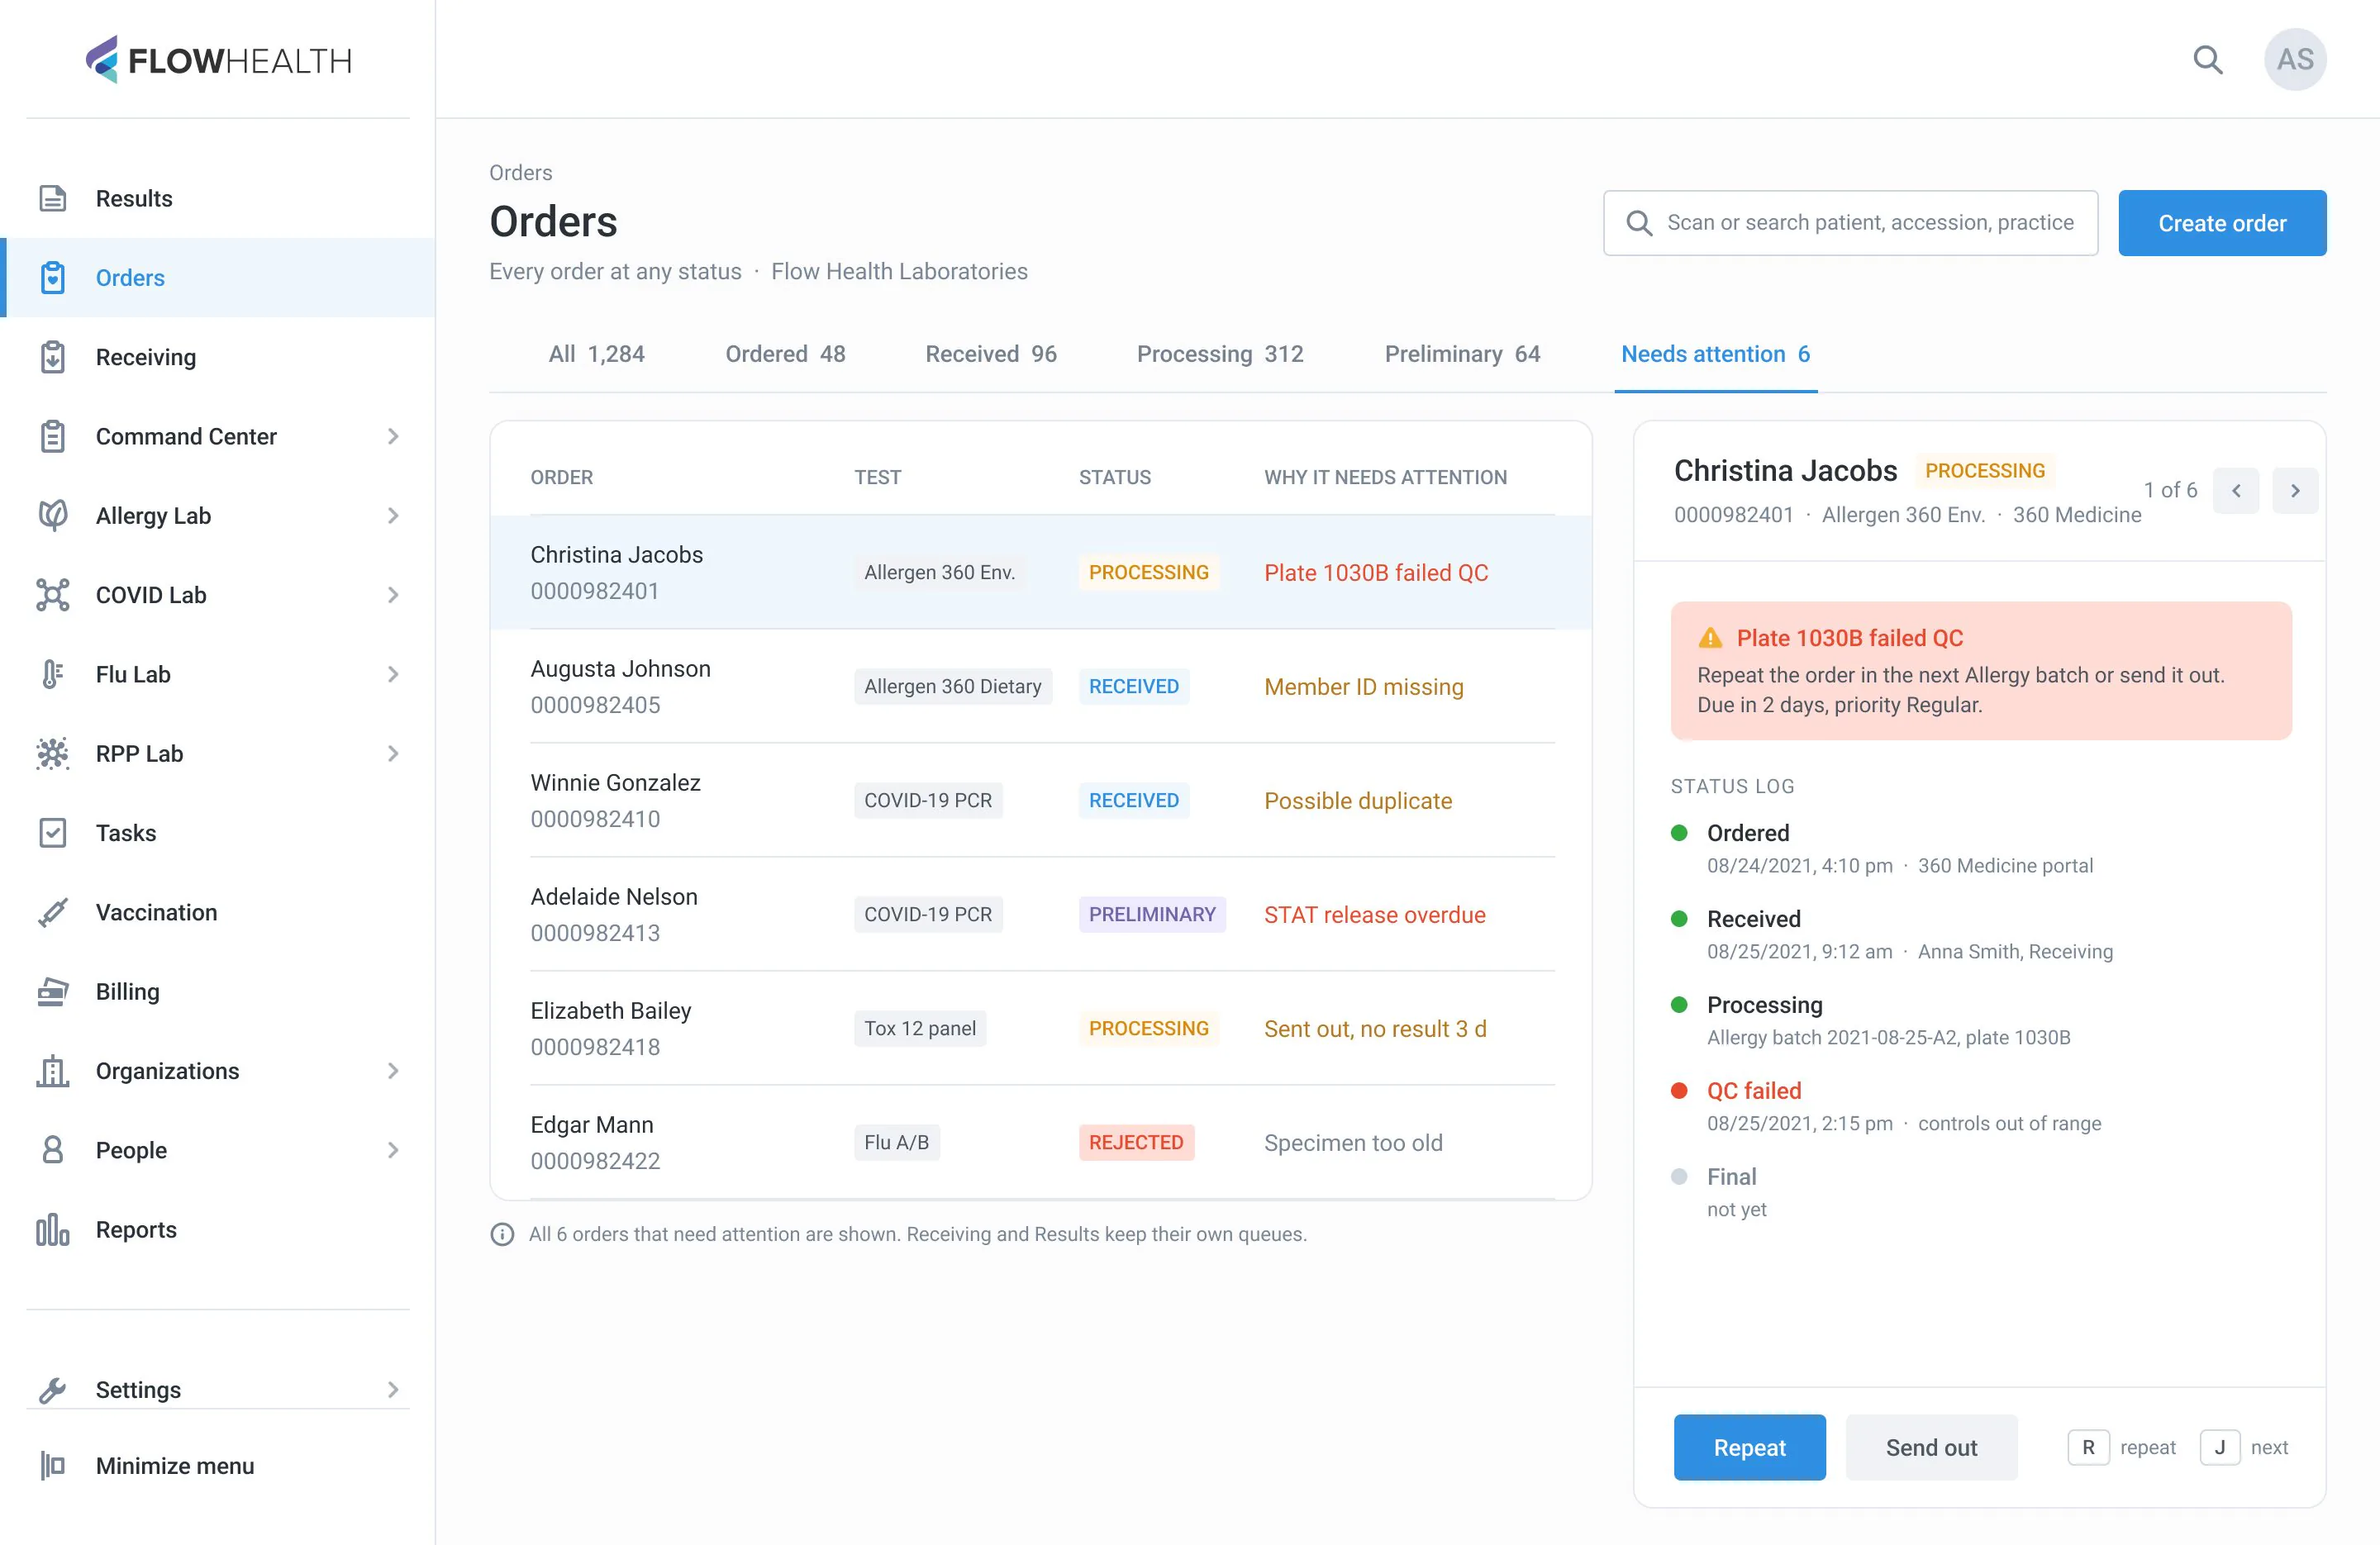This screenshot has height=1545, width=2380.
Task: Select the Flu Lab thermometer icon
Action: point(53,674)
